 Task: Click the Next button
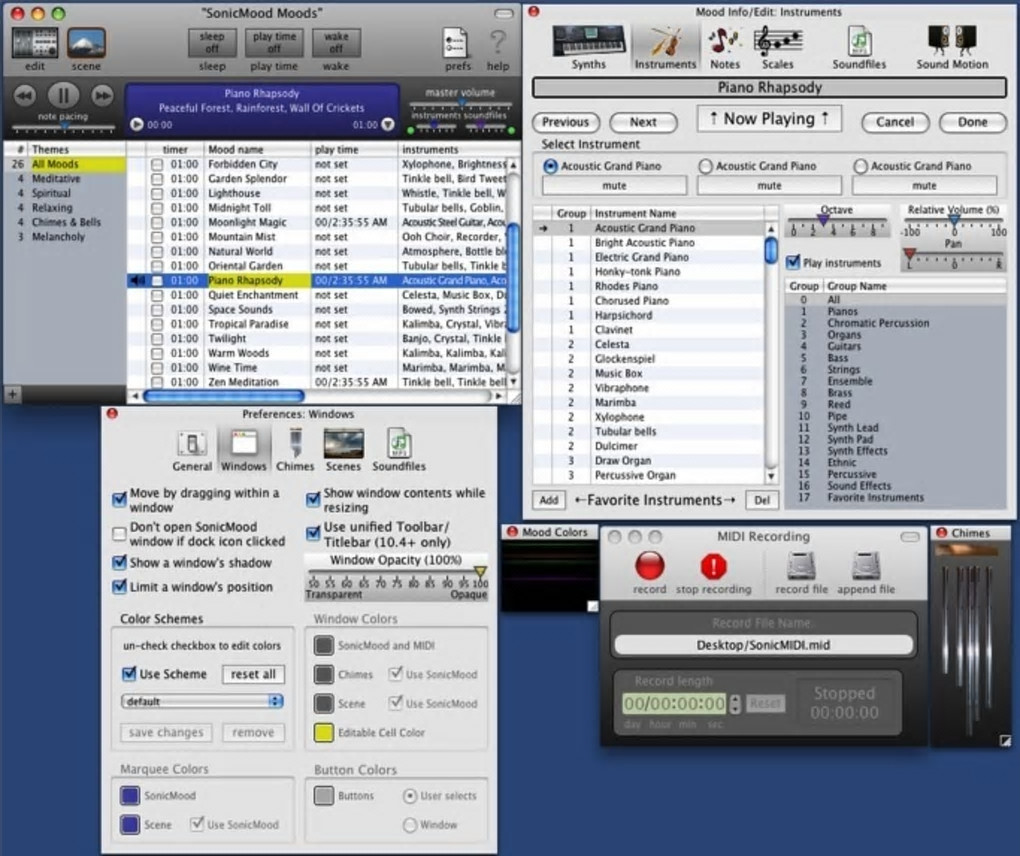pos(643,122)
